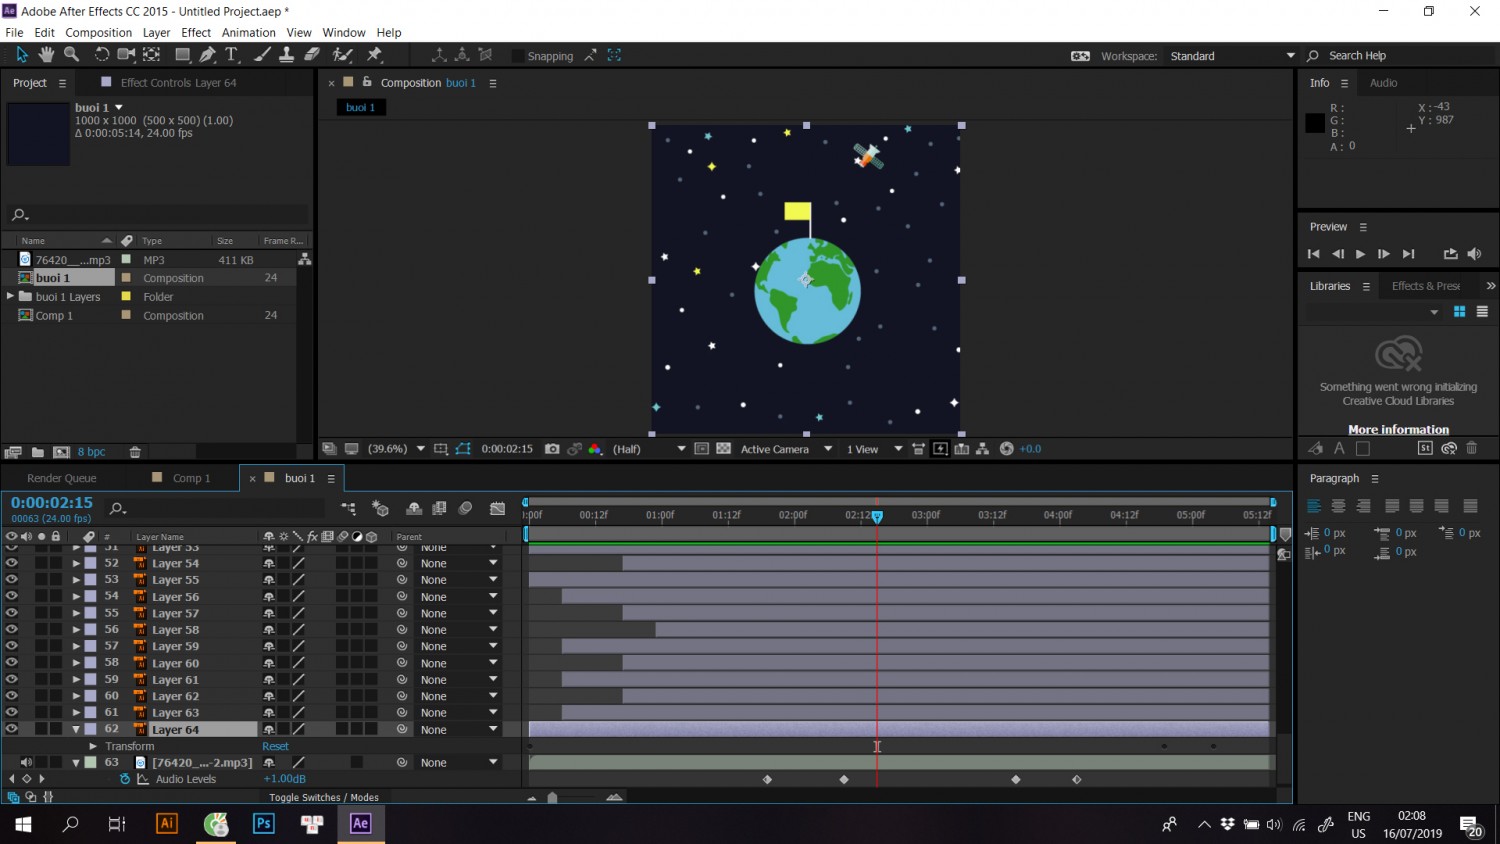Click Reset for Layer 64 Transform
The height and width of the screenshot is (844, 1500).
pos(275,747)
